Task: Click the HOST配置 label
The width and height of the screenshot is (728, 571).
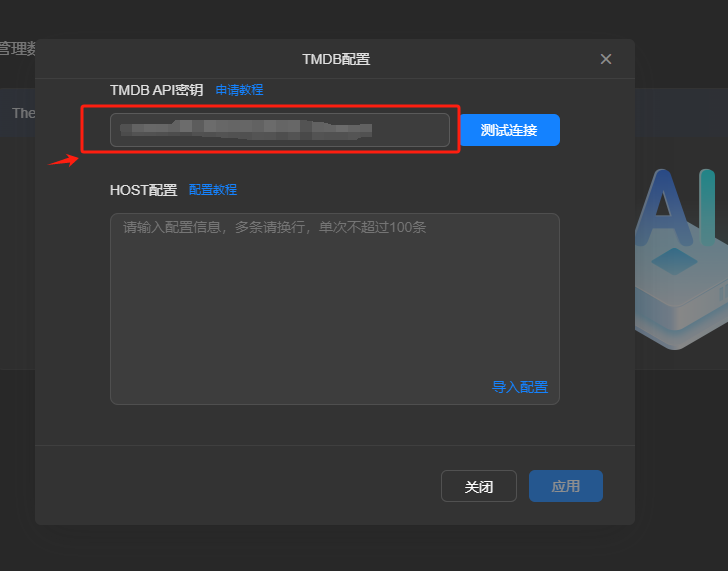Action: pos(143,190)
